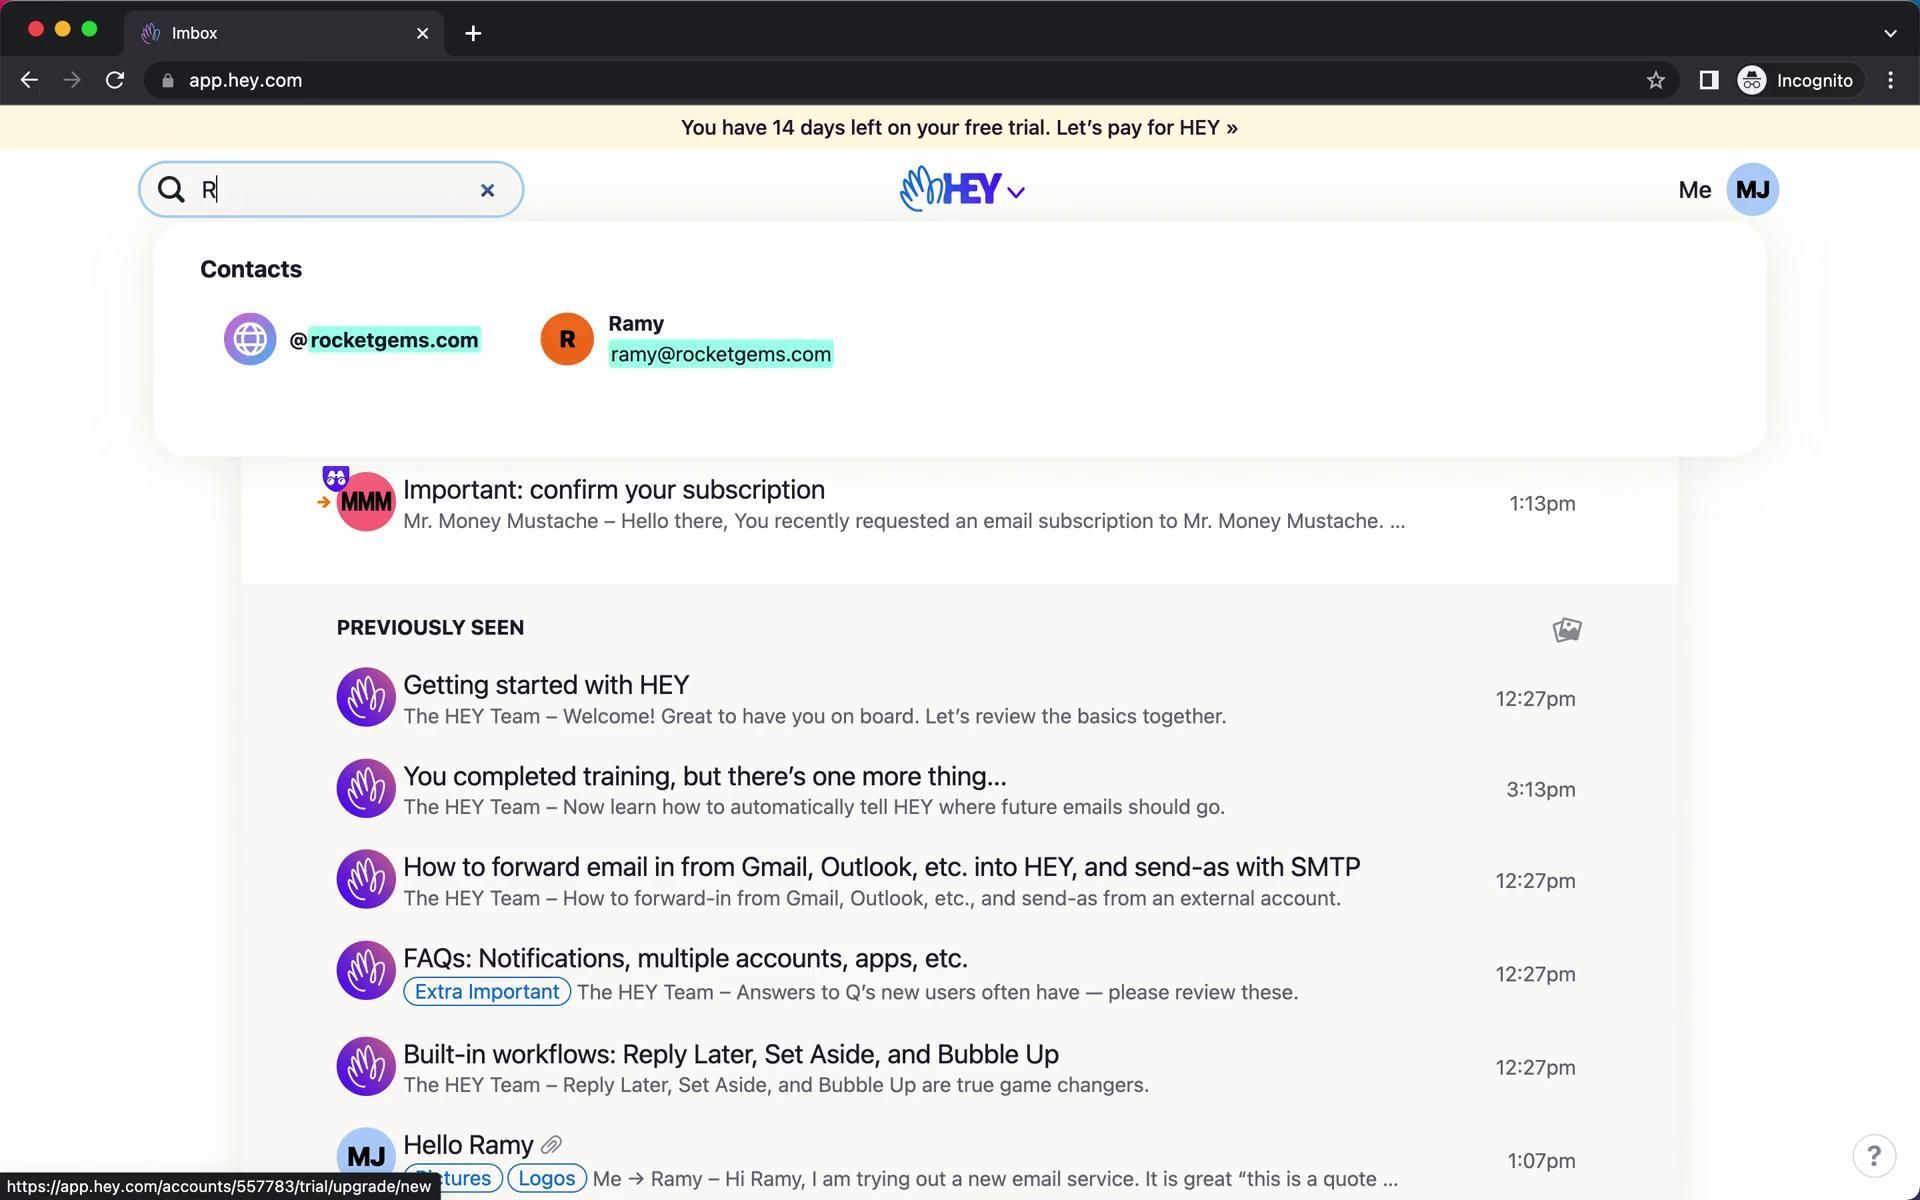This screenshot has width=1920, height=1200.
Task: Open a new browser tab
Action: click(473, 33)
